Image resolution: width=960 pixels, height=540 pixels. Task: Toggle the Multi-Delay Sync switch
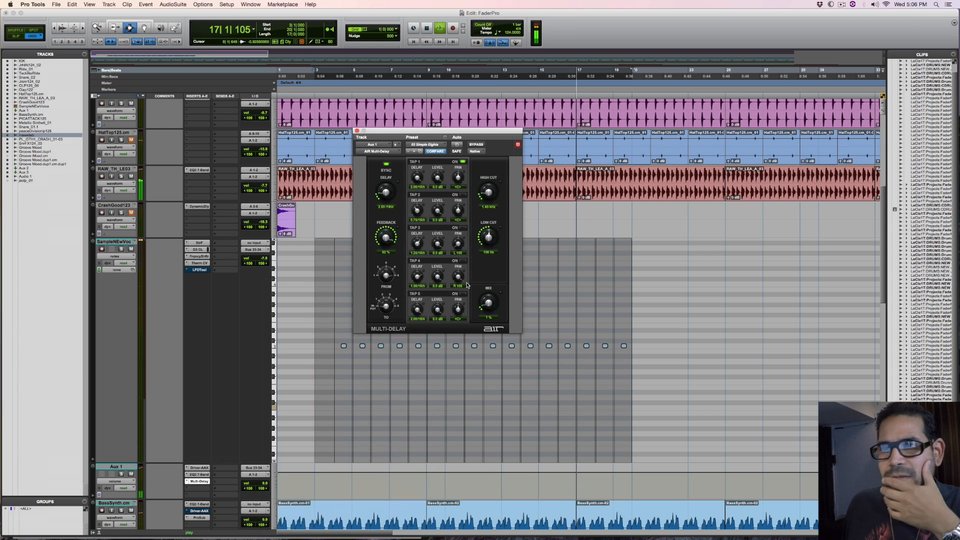pos(386,164)
